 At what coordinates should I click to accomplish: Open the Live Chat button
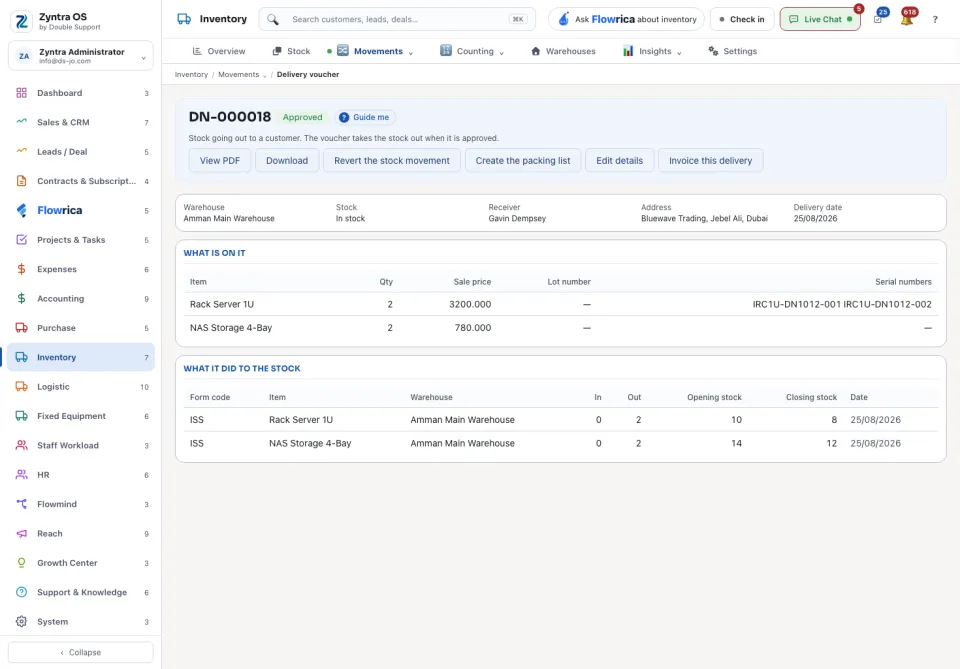pos(820,20)
